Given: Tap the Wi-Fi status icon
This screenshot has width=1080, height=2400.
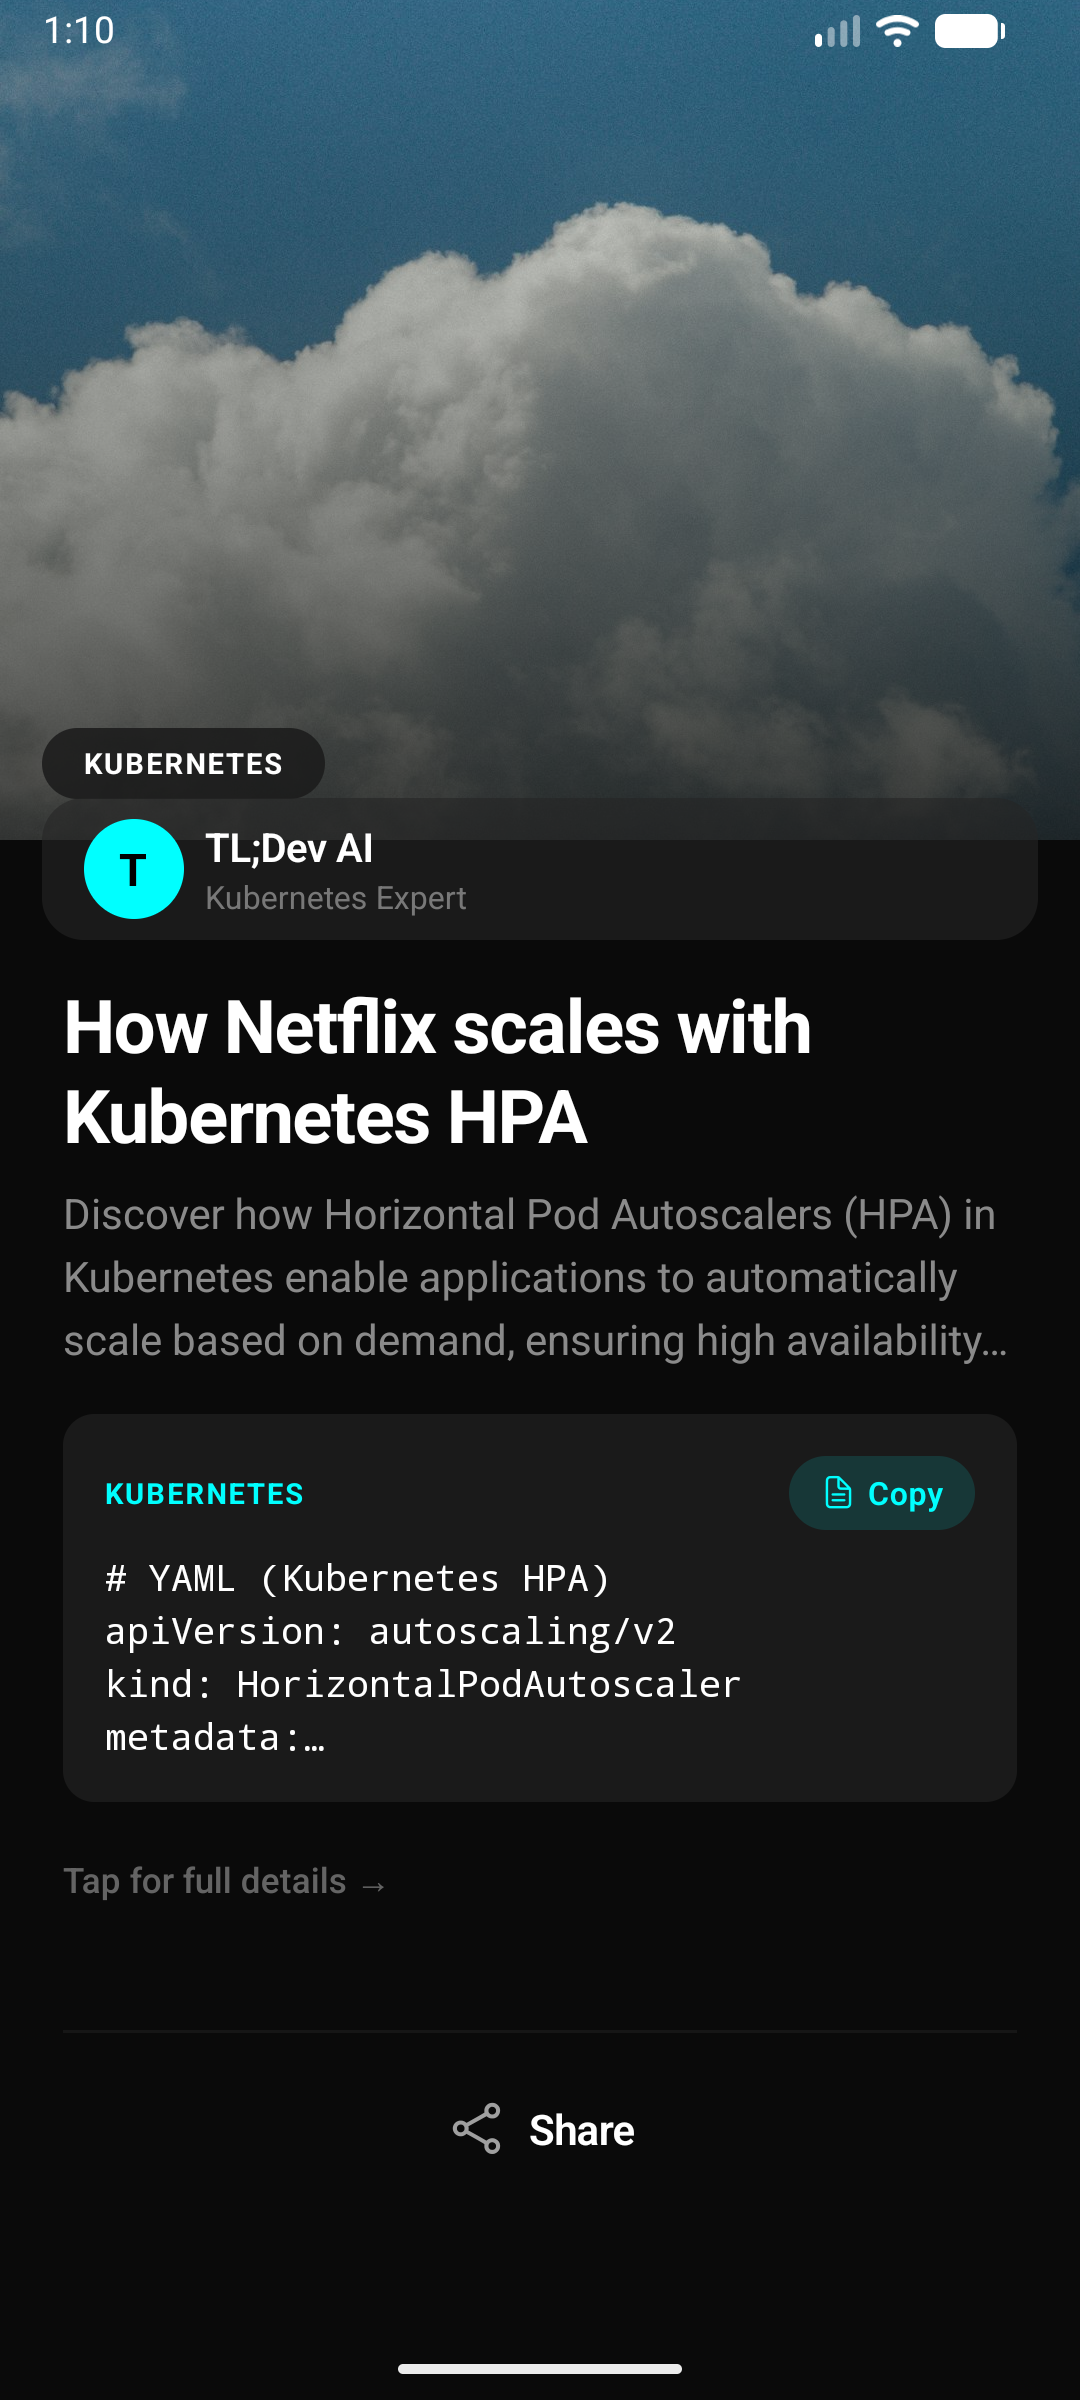Looking at the screenshot, I should pyautogui.click(x=897, y=31).
